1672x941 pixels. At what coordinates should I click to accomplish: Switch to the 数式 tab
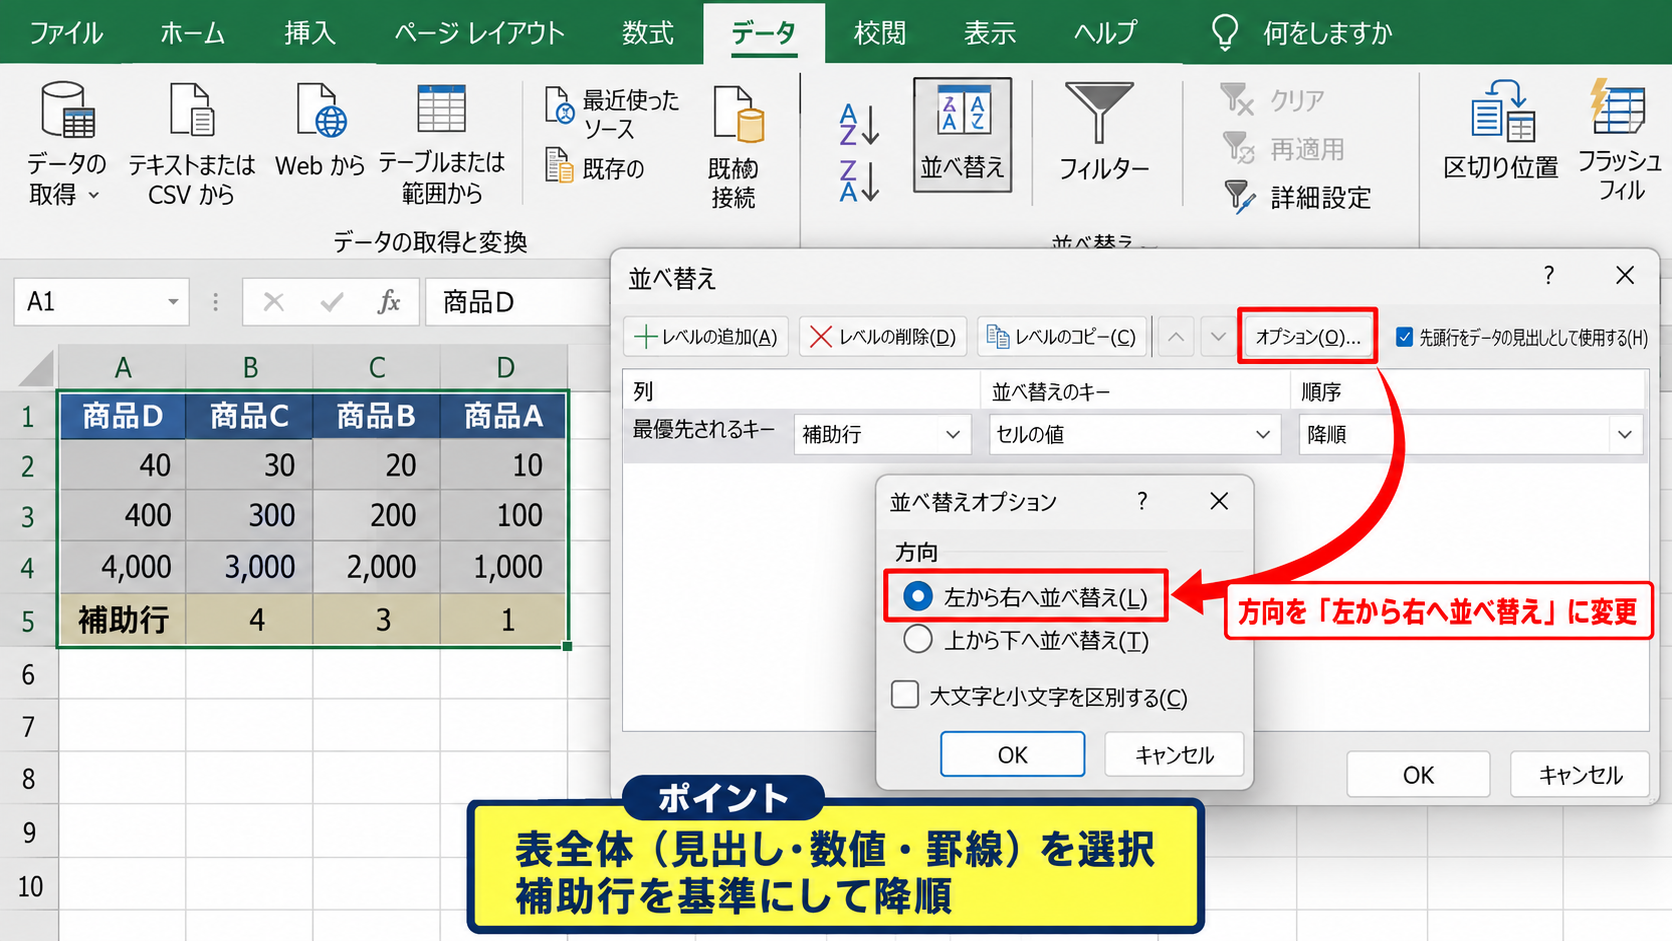tap(648, 33)
